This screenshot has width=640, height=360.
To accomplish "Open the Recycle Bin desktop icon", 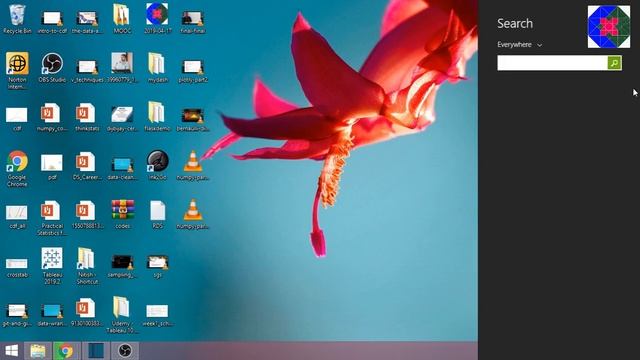I will click(x=17, y=19).
